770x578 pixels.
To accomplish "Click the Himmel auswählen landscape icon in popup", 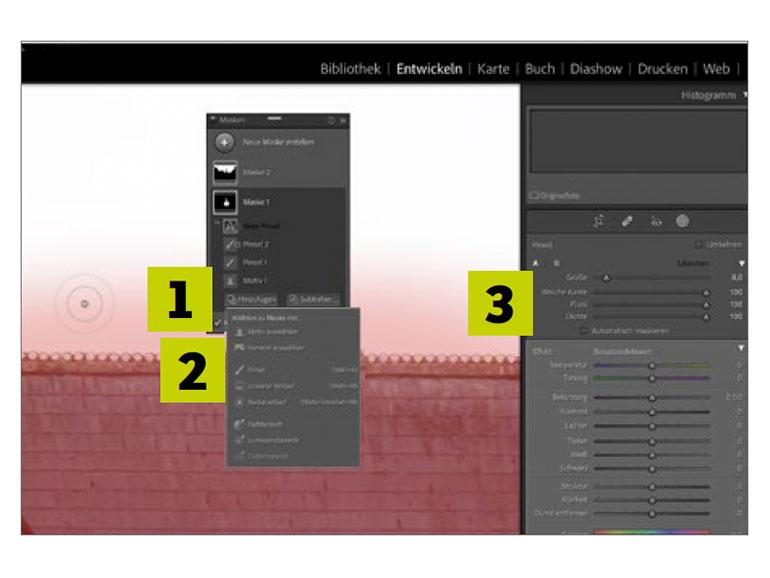I will tap(240, 347).
